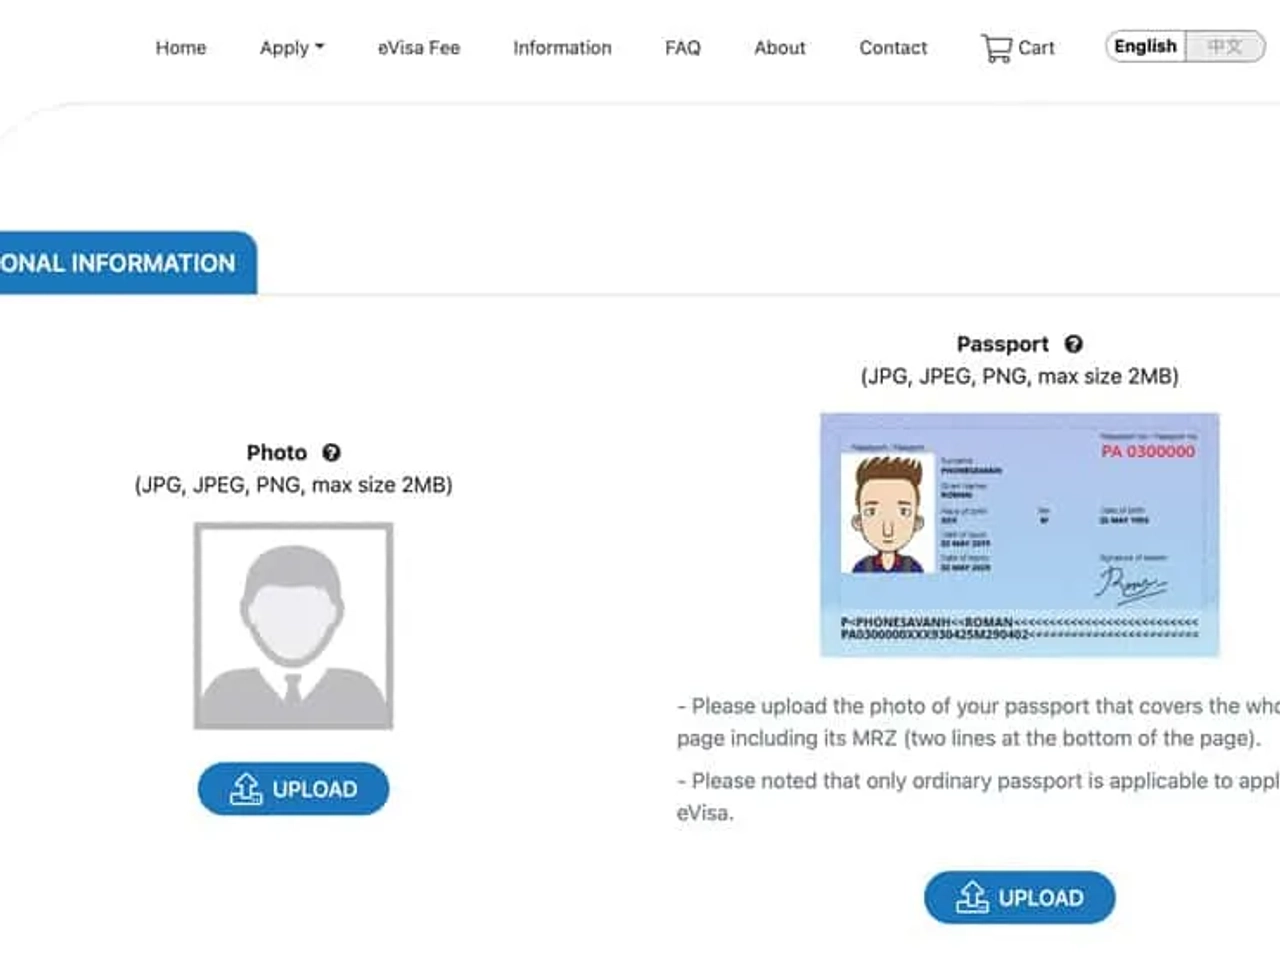Image resolution: width=1280 pixels, height=960 pixels.
Task: Open the FAQ page
Action: click(682, 47)
